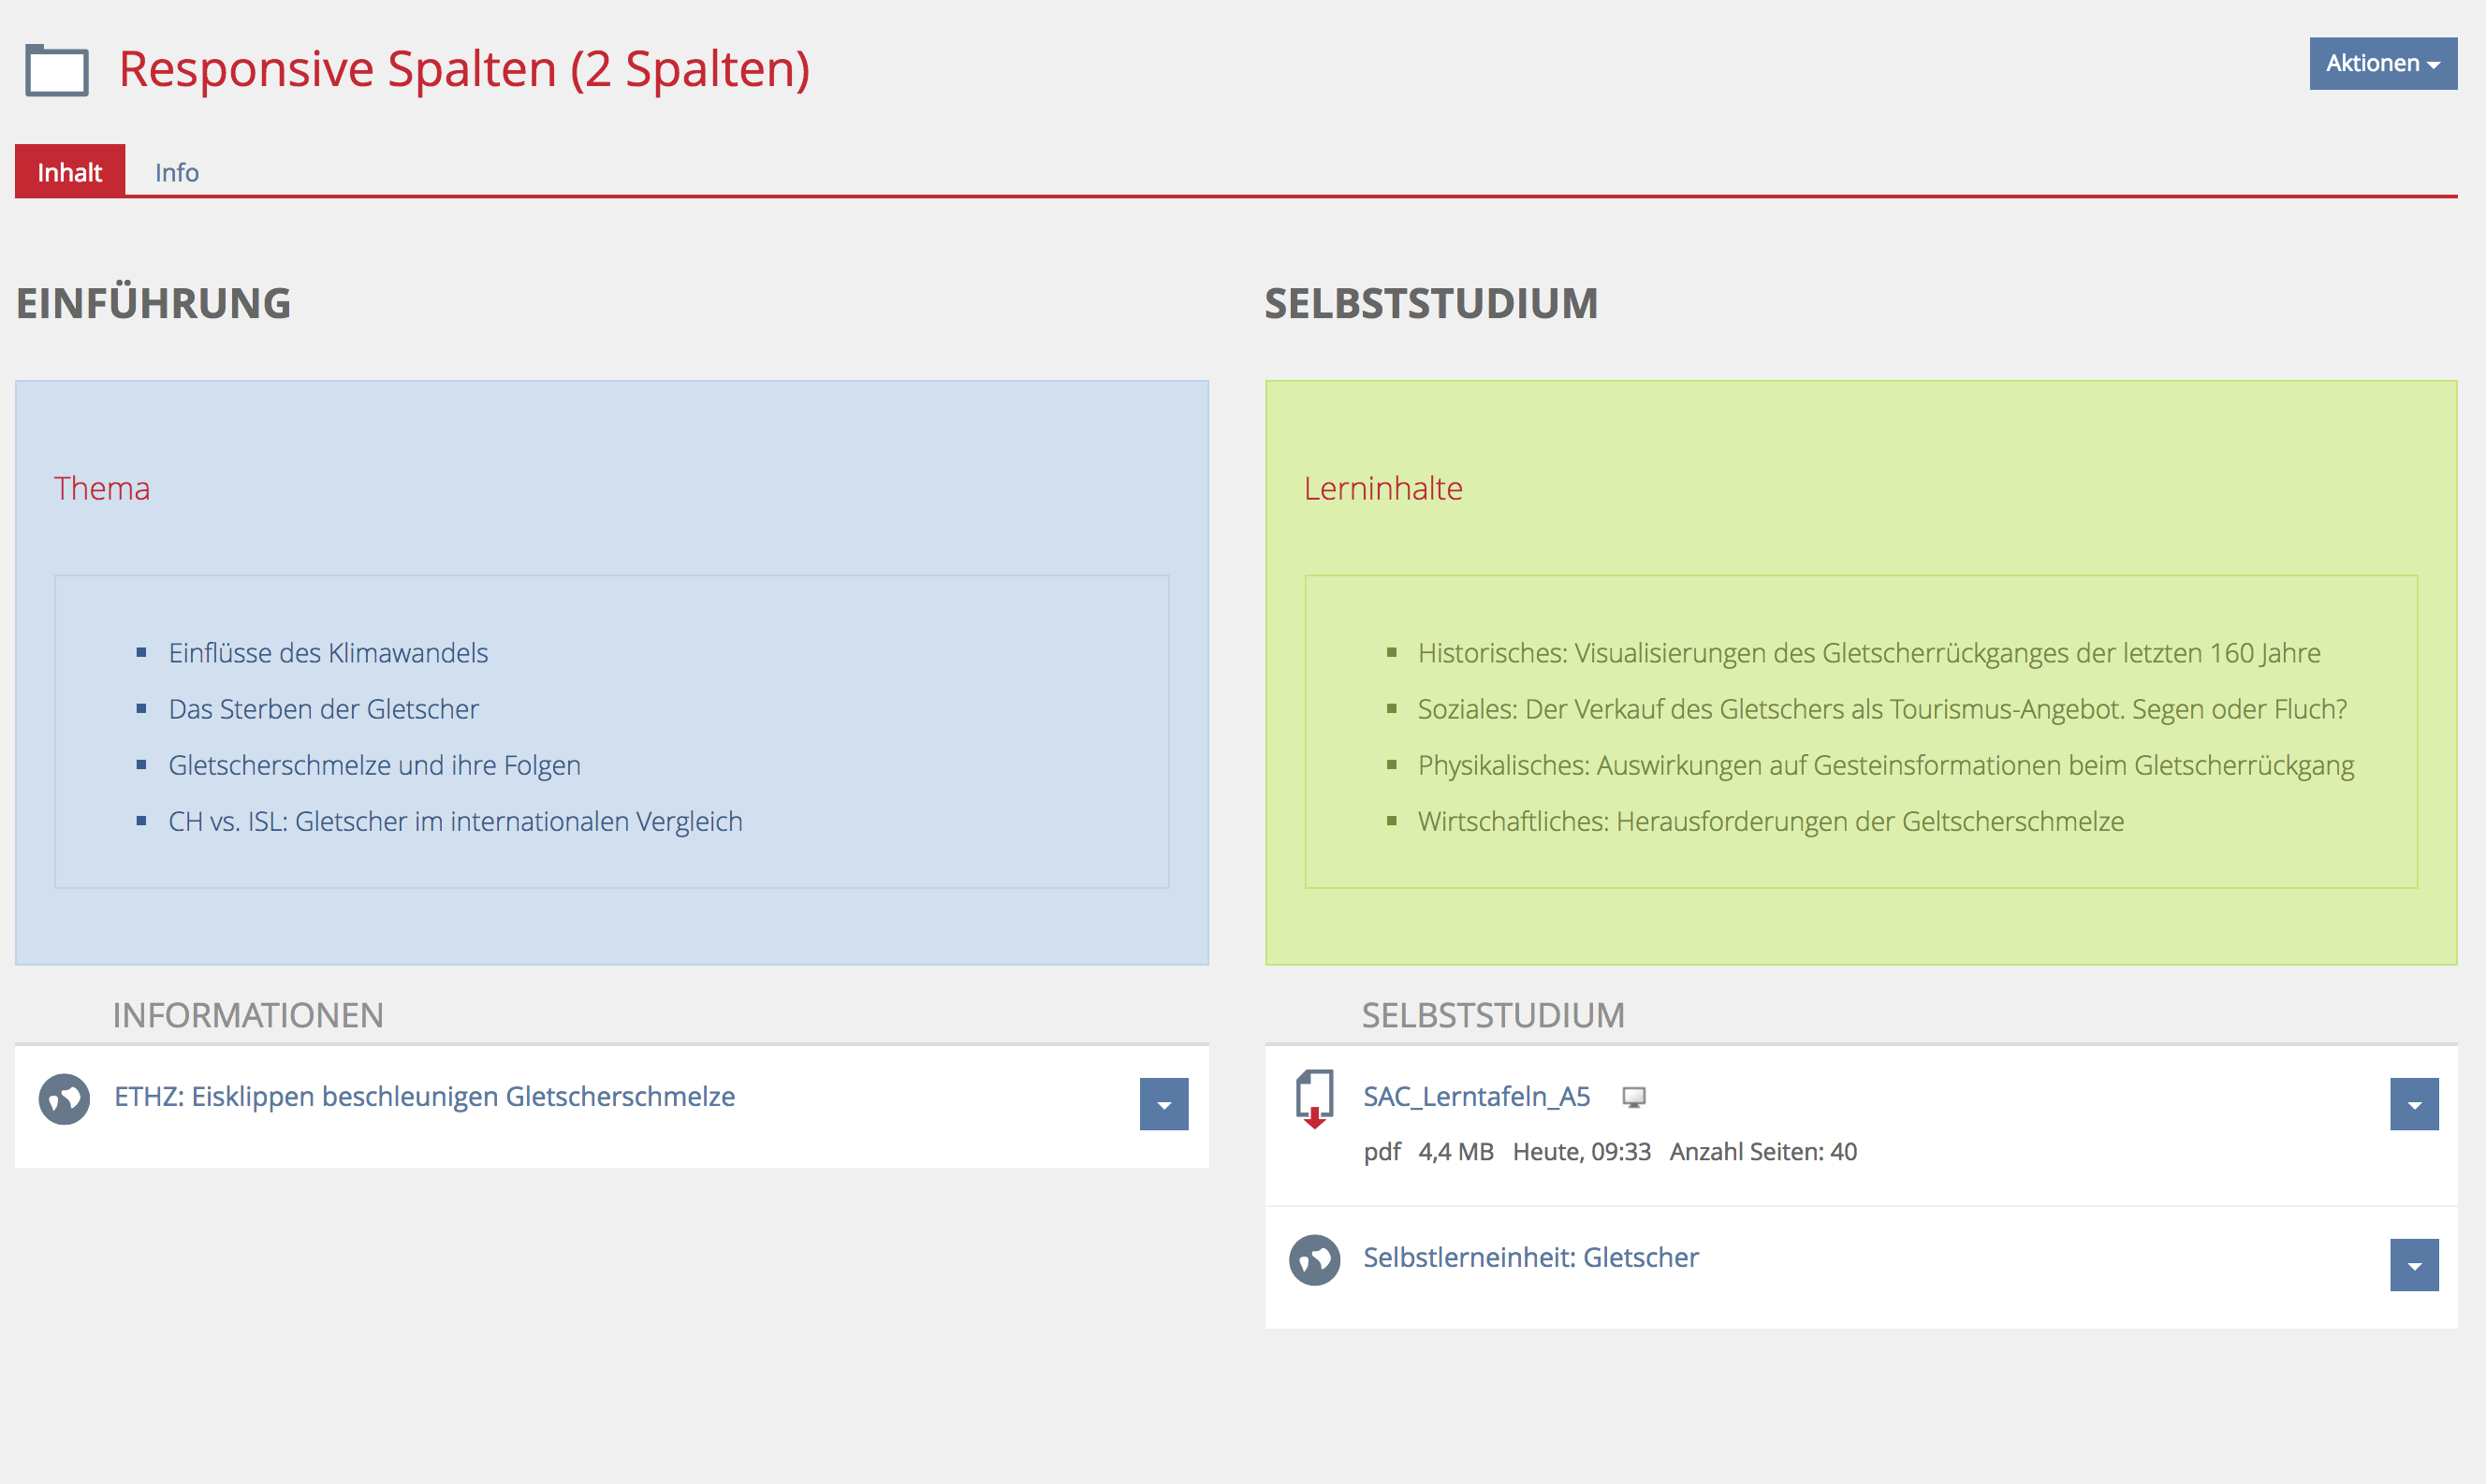Image resolution: width=2486 pixels, height=1484 pixels.
Task: Click the EINFÜHRUNG column heading
Action: tap(153, 303)
